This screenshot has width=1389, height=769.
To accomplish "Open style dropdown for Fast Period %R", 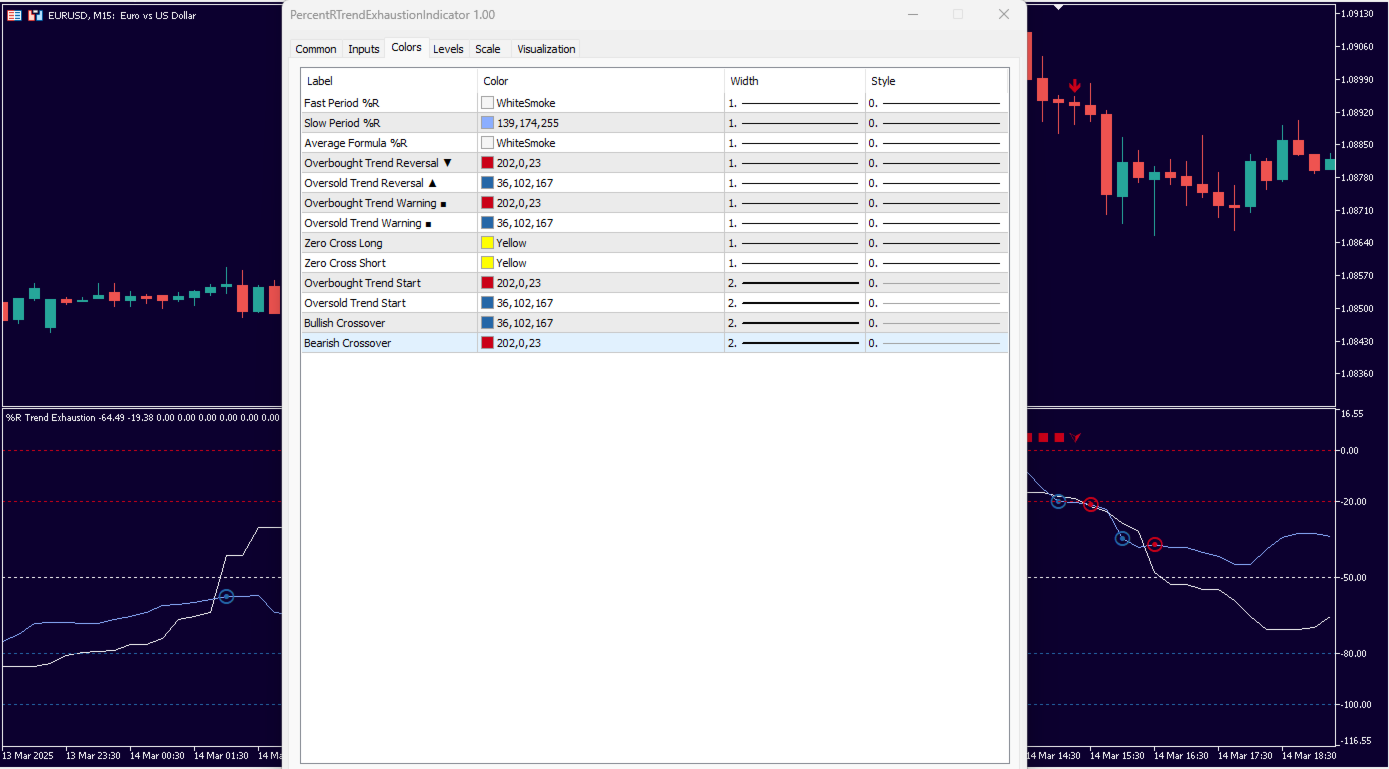I will (x=936, y=103).
